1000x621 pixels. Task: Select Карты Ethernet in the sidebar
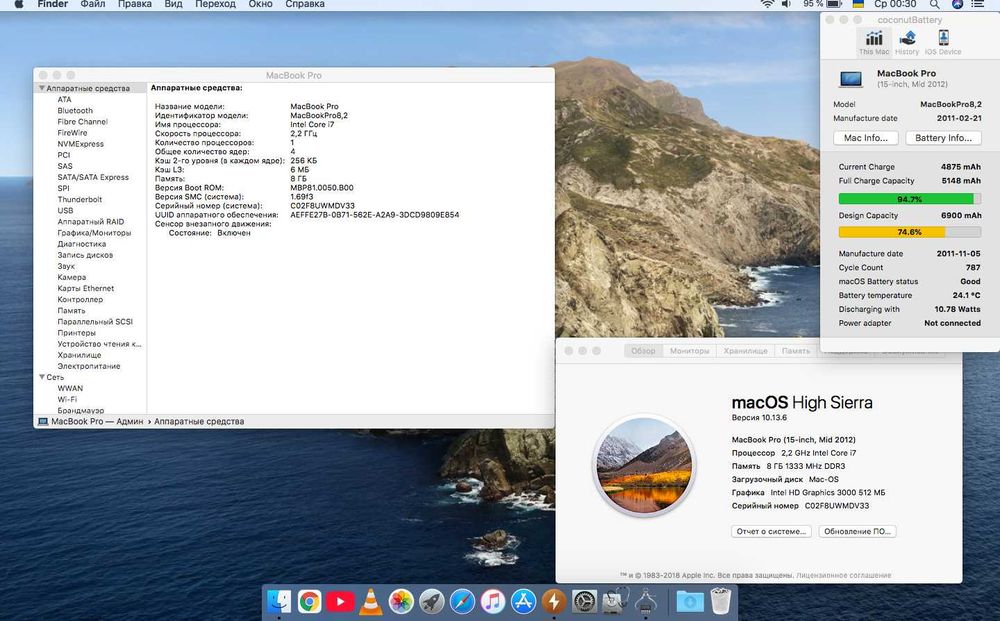(85, 288)
